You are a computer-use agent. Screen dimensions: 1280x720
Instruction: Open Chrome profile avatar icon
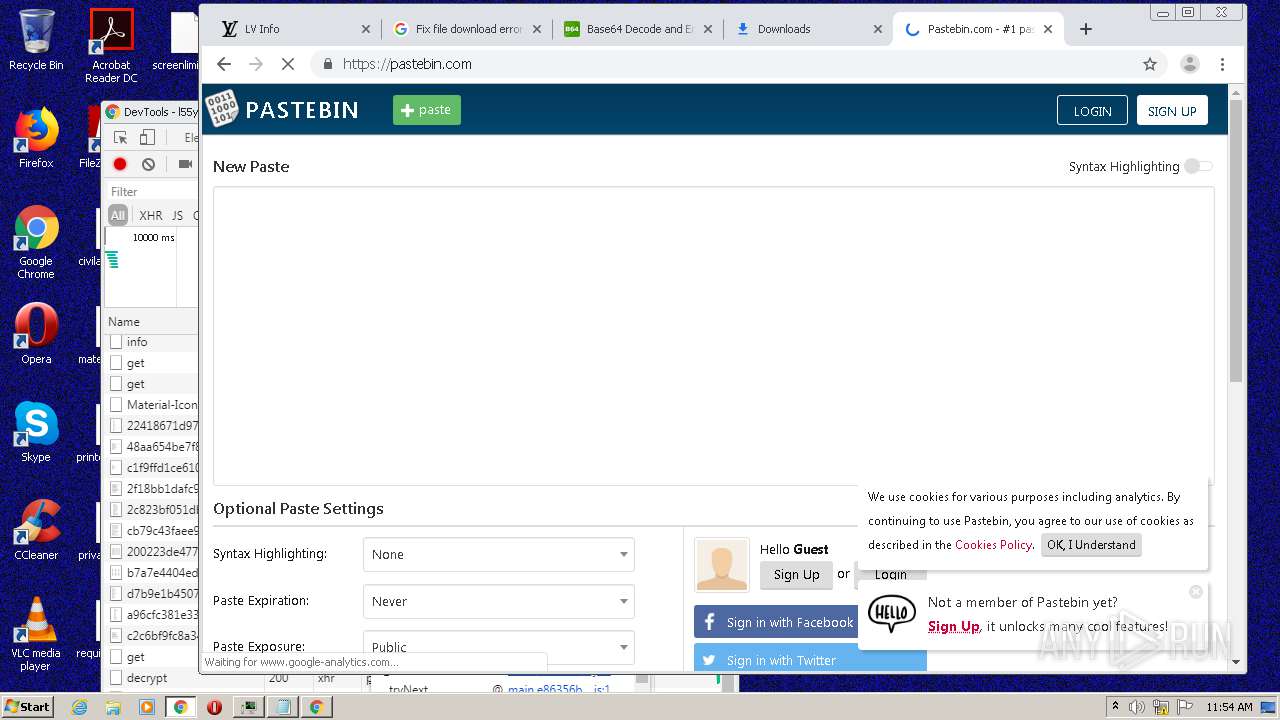coord(1190,64)
